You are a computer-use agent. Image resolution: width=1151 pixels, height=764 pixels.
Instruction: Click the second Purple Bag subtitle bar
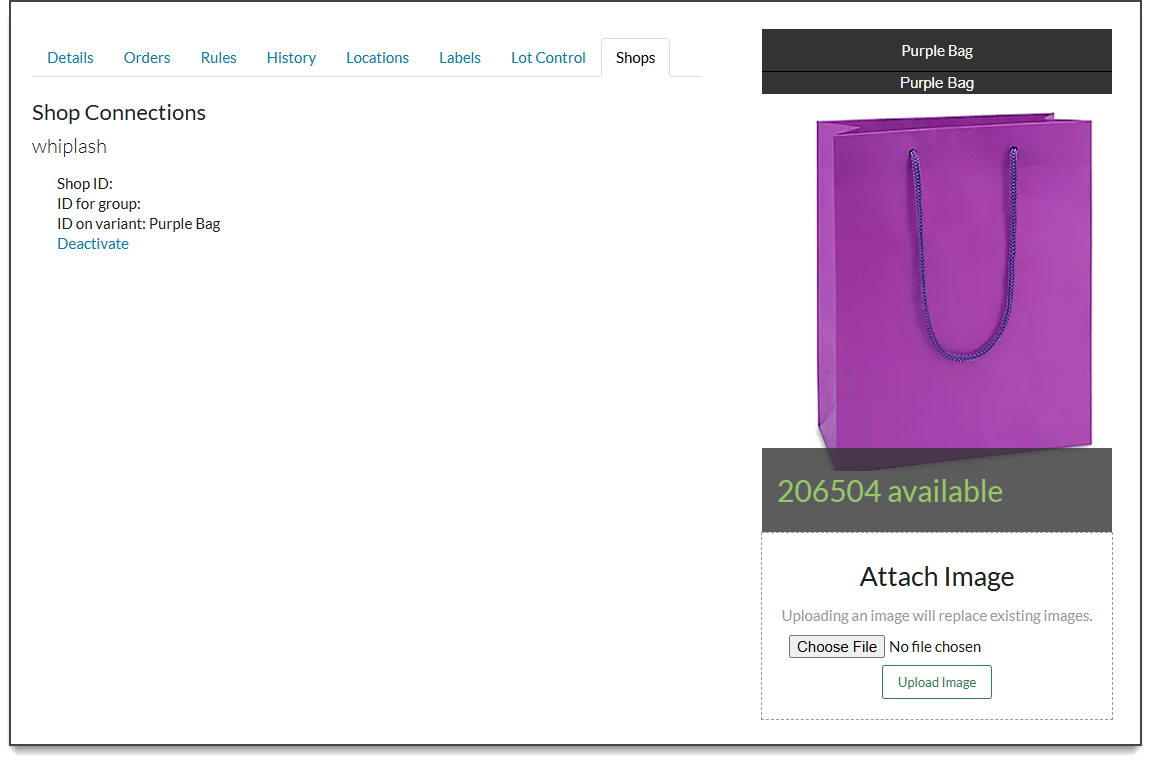tap(936, 83)
